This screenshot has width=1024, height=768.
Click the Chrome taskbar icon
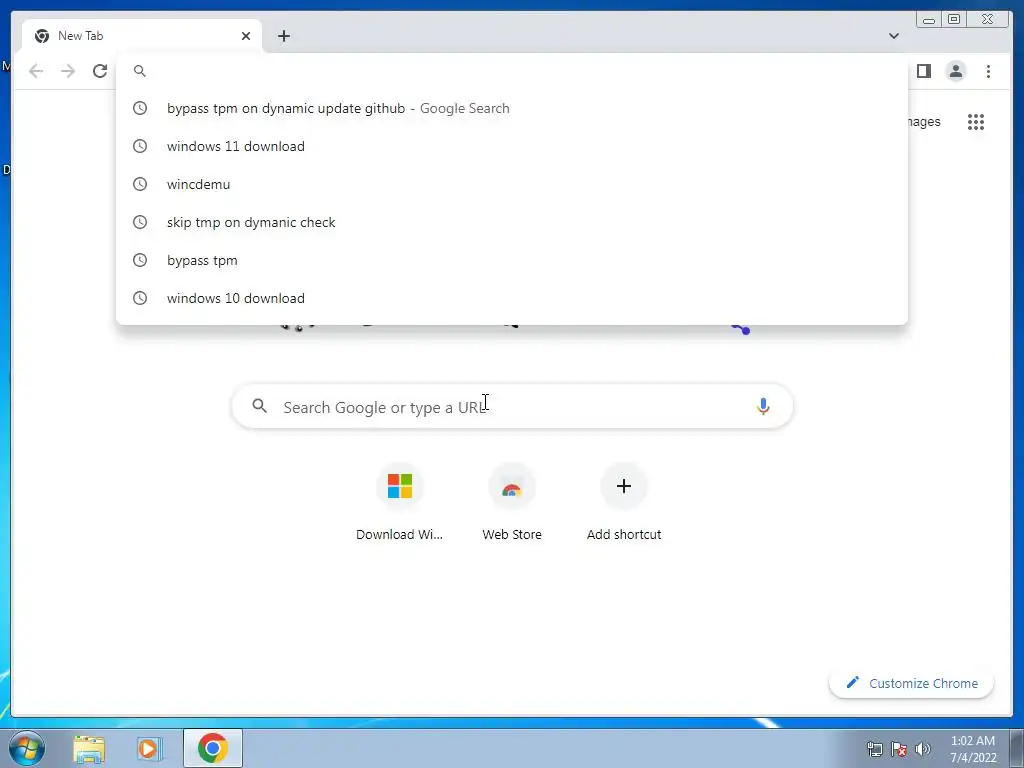tap(212, 748)
